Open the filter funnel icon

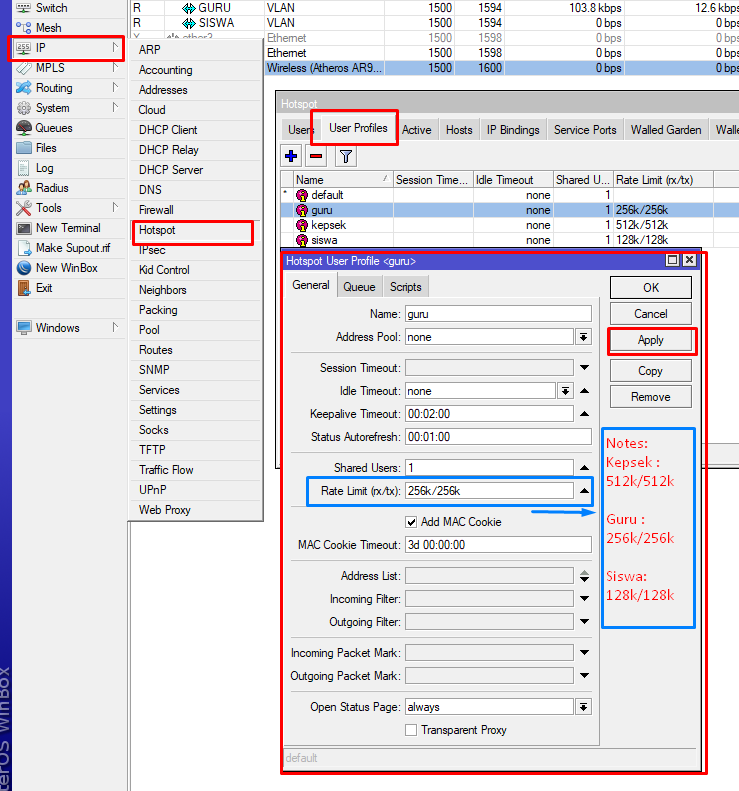tap(345, 156)
